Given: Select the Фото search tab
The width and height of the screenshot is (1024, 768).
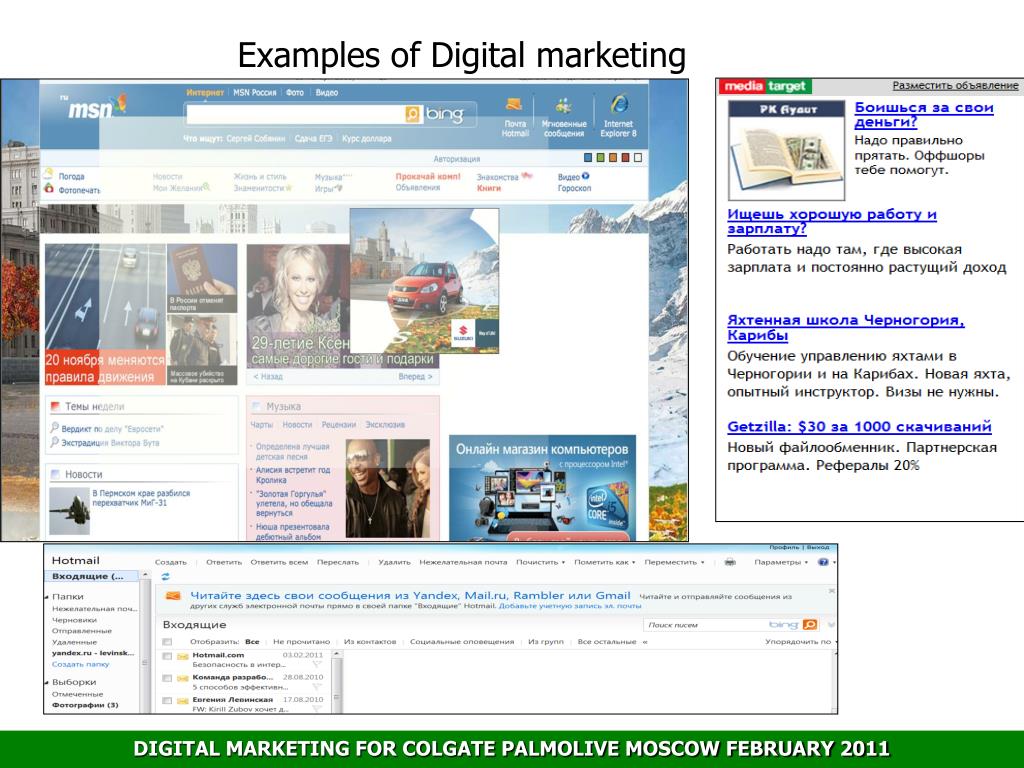Looking at the screenshot, I should pyautogui.click(x=295, y=93).
